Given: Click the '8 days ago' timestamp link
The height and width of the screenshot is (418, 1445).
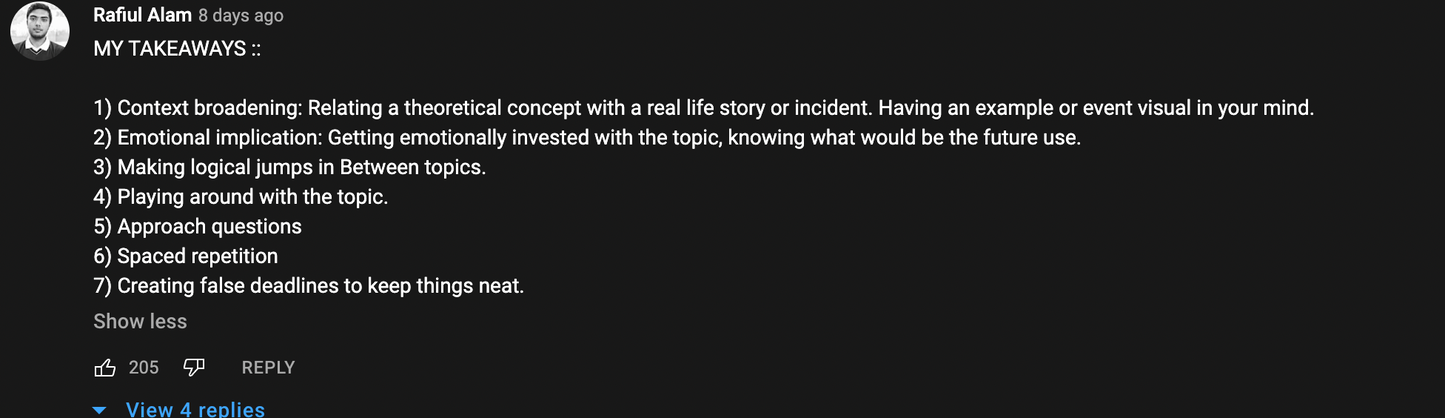Looking at the screenshot, I should [x=240, y=16].
